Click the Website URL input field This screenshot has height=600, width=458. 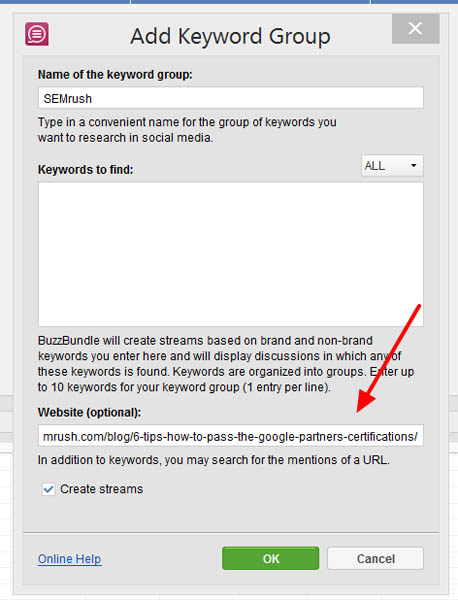click(231, 436)
